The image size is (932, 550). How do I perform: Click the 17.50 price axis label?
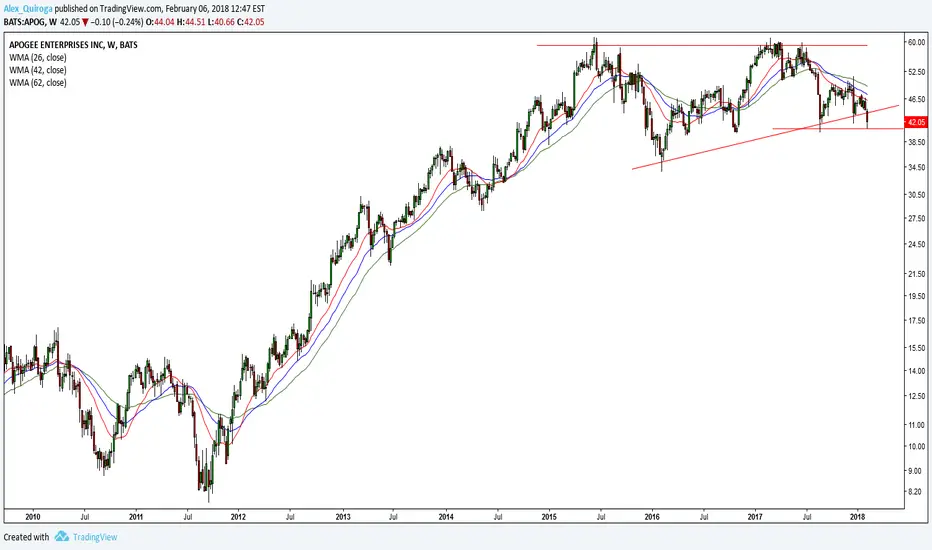click(917, 320)
